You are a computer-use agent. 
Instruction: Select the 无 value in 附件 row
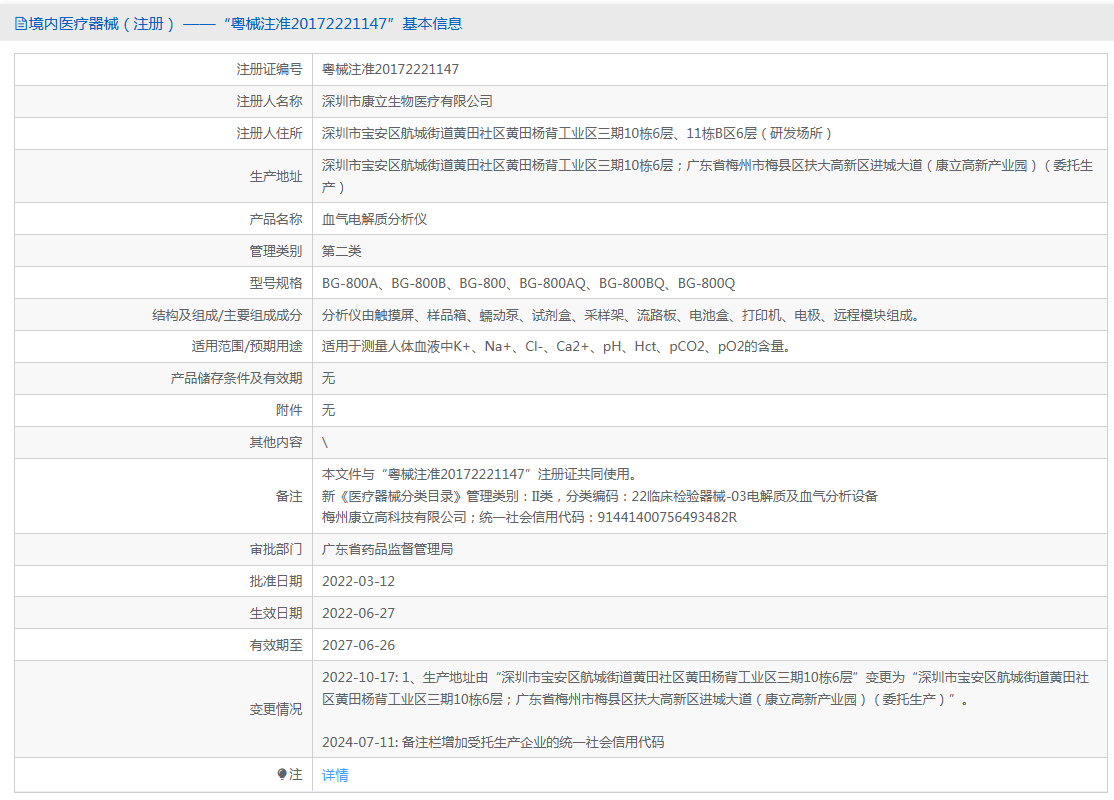click(328, 411)
